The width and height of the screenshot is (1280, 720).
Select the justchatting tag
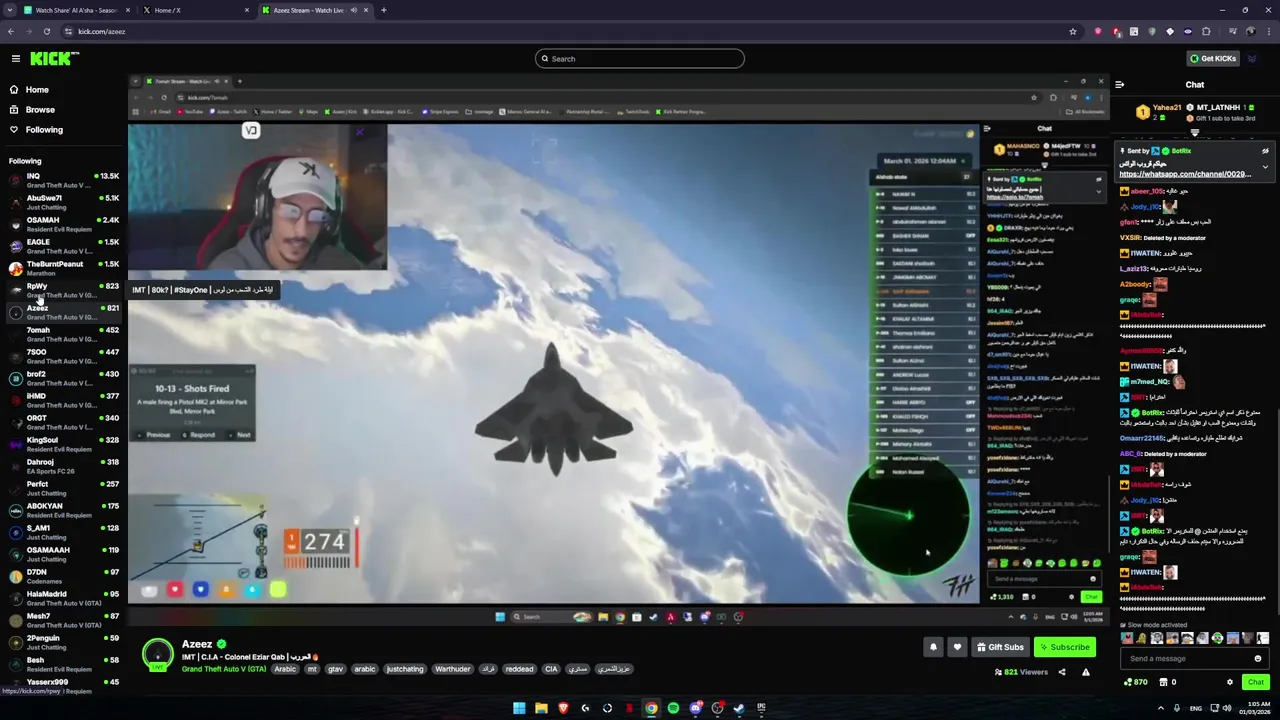[x=405, y=669]
